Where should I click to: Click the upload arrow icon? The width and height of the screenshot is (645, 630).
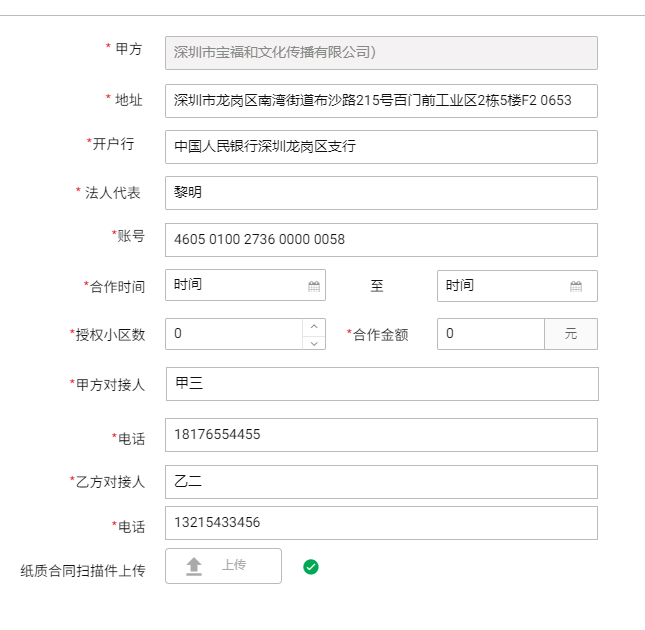194,566
